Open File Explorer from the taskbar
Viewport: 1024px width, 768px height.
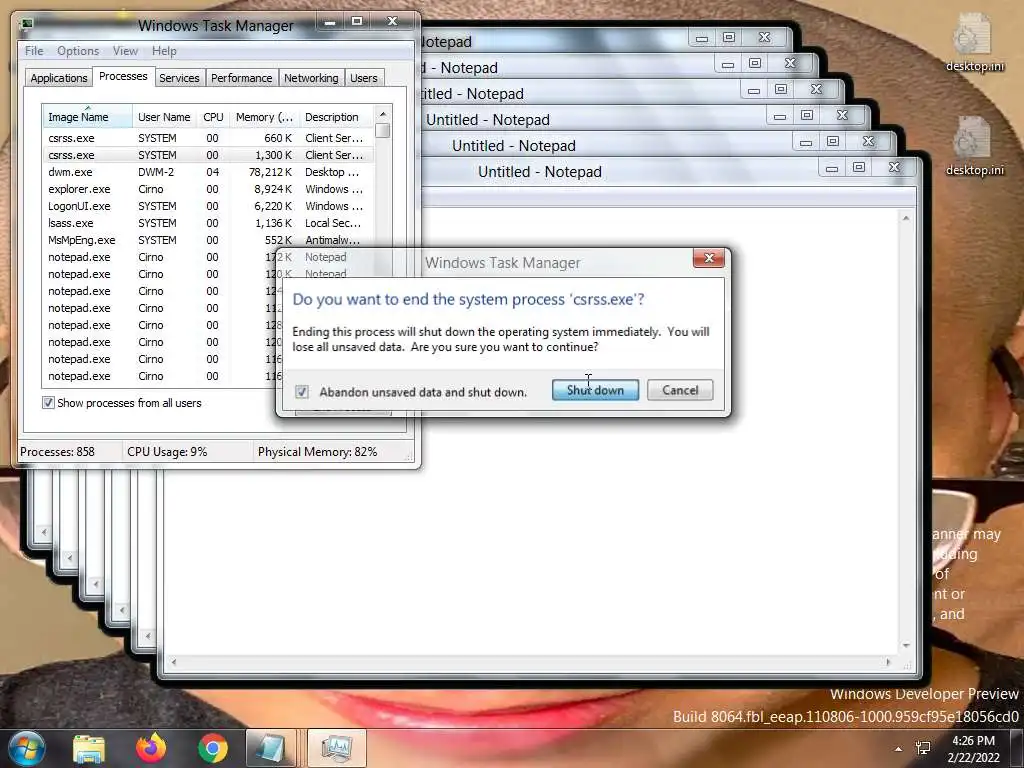pyautogui.click(x=89, y=748)
